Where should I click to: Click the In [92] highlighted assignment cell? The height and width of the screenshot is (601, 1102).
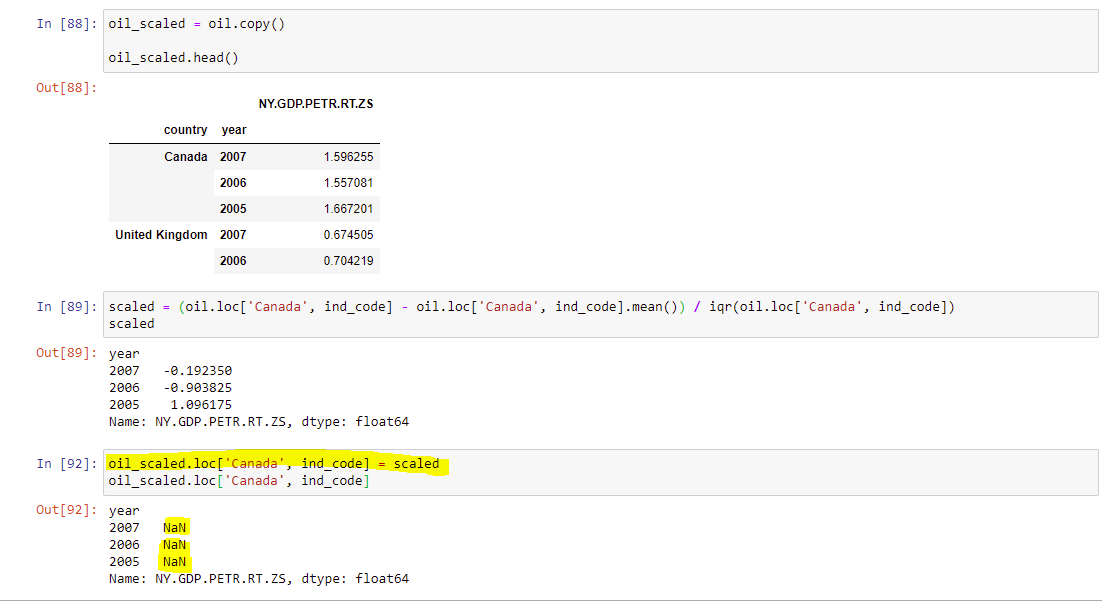[x=600, y=472]
